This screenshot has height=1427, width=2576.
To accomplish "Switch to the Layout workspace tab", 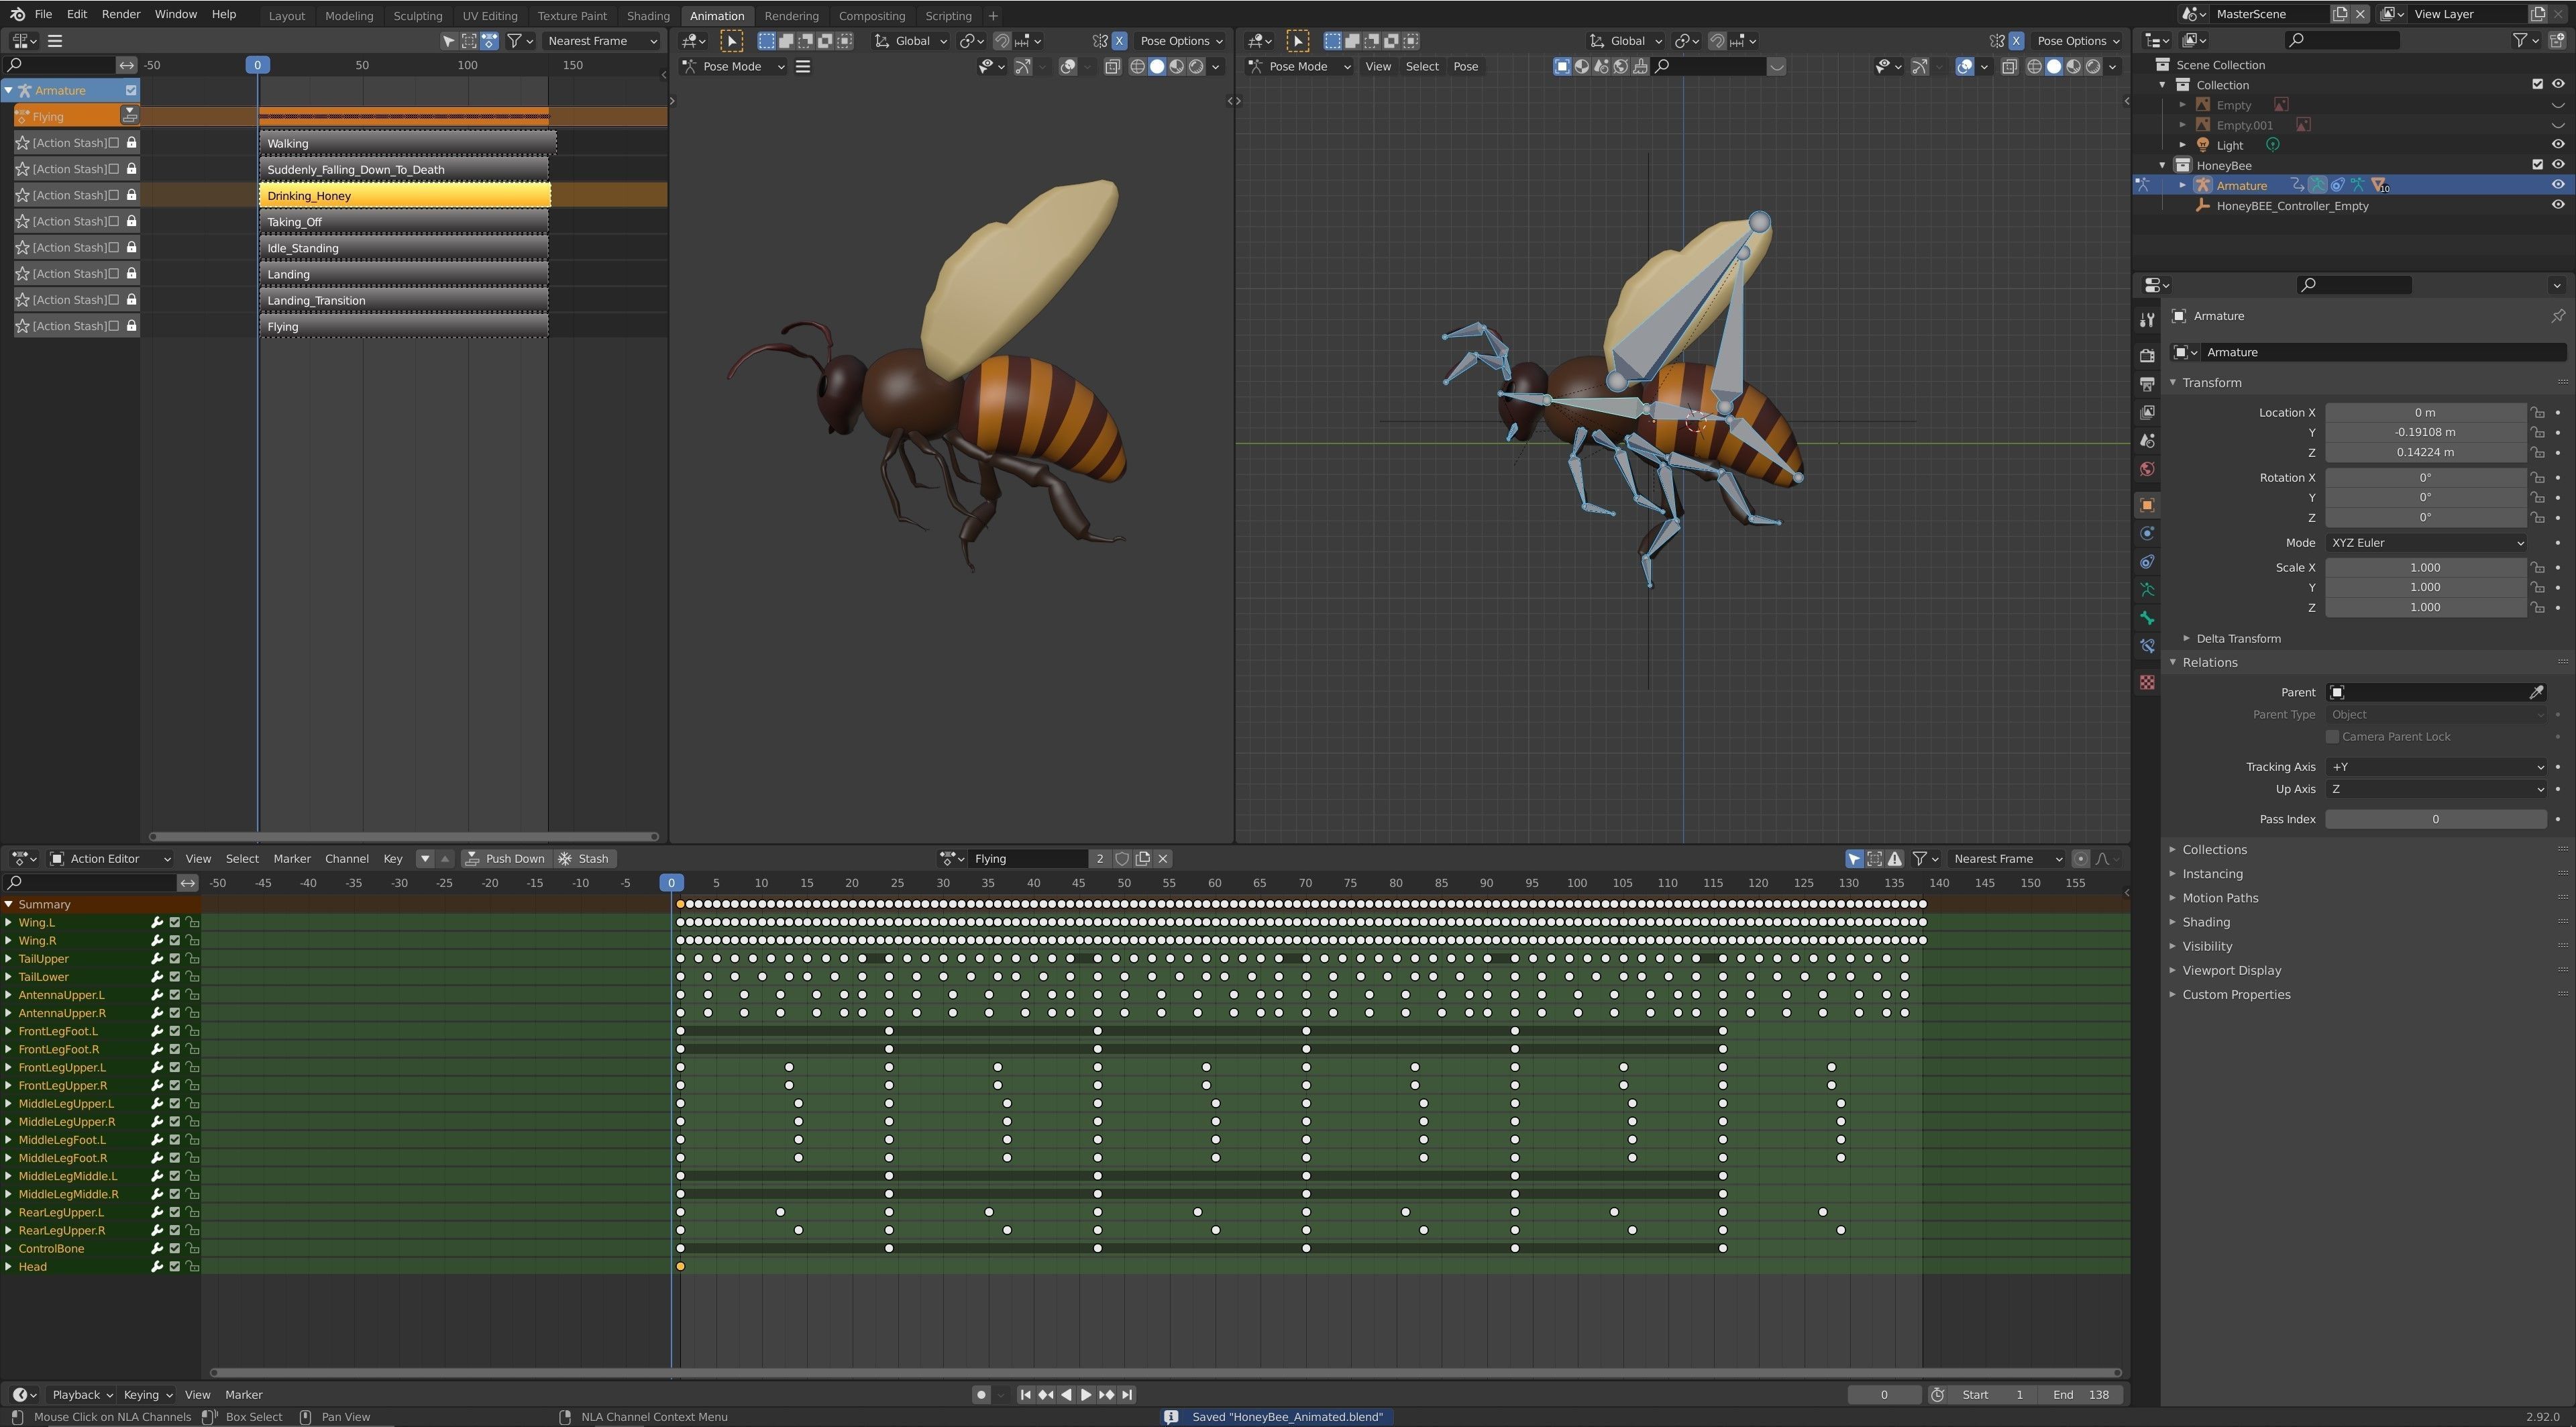I will pos(286,15).
